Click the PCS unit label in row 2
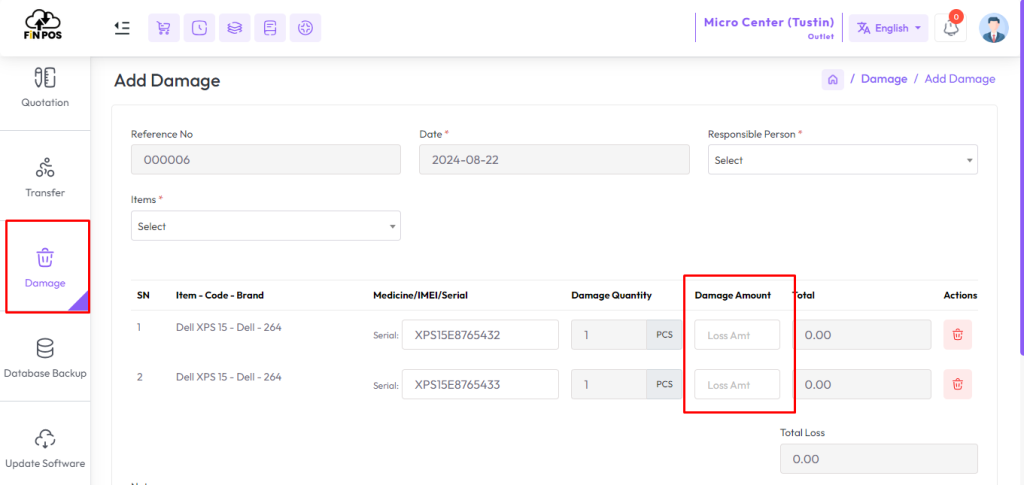 (664, 384)
